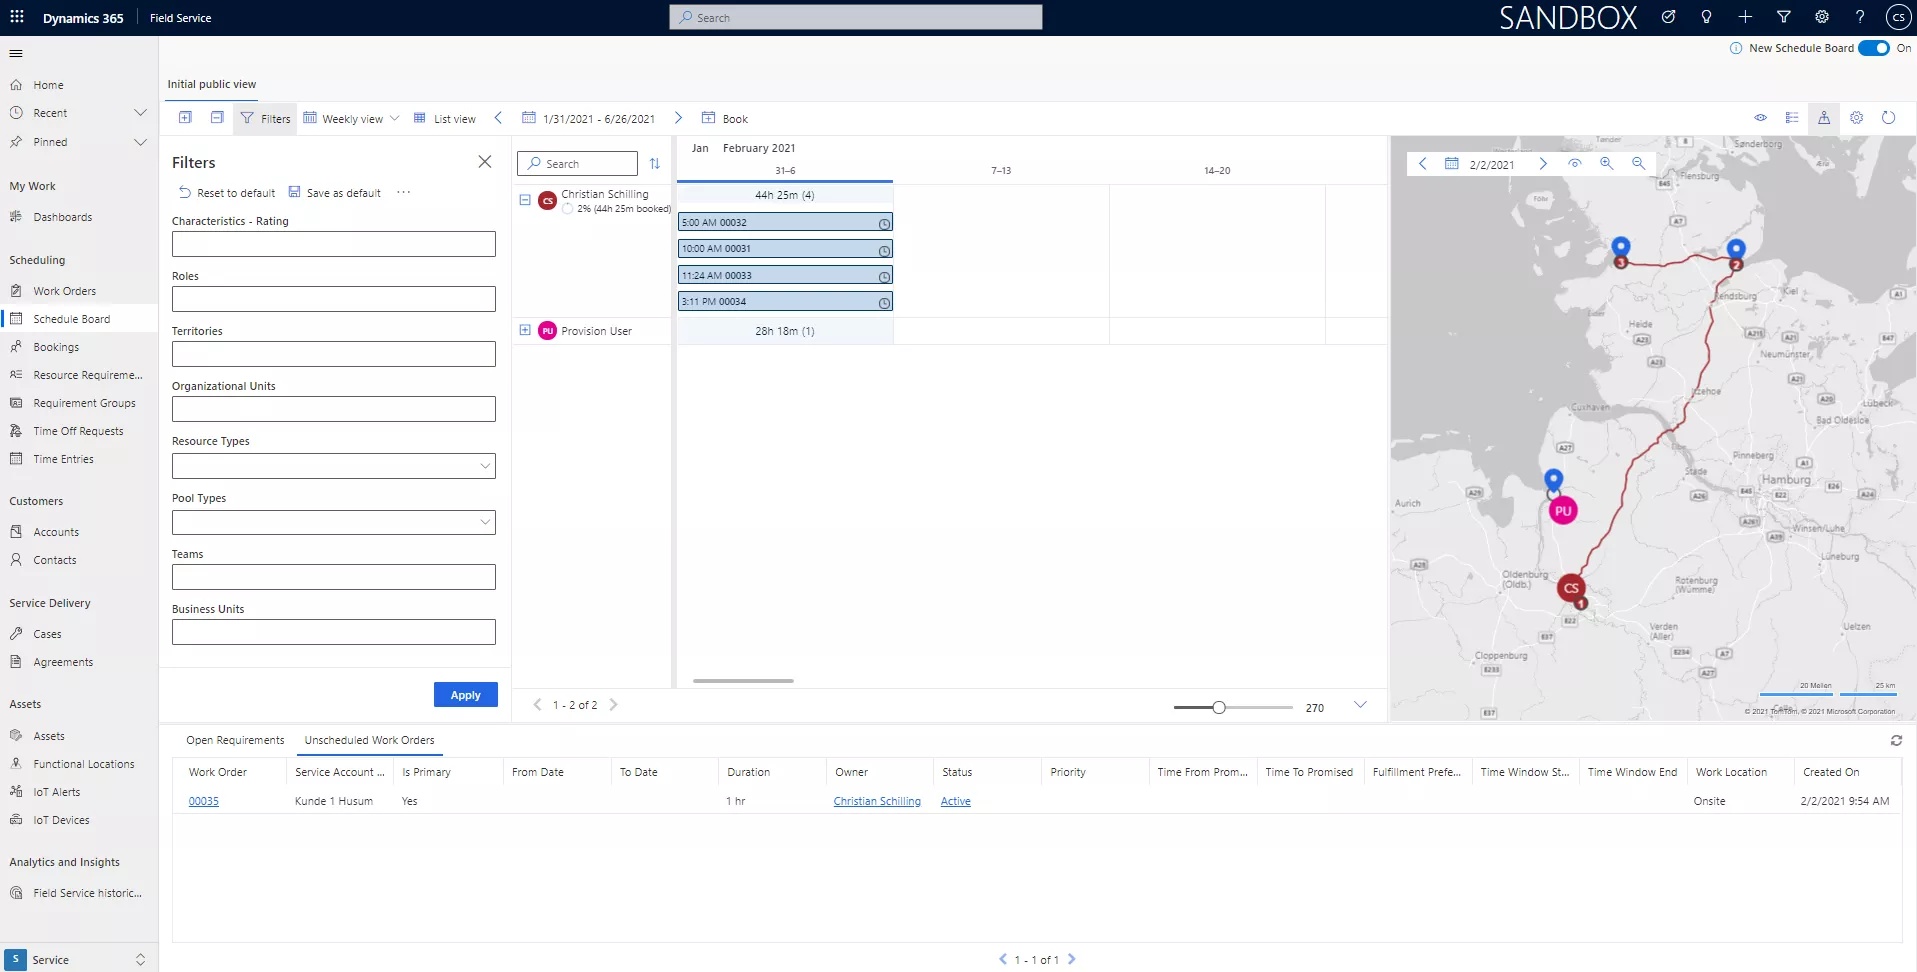Switch to Open Requirements tab

point(235,740)
